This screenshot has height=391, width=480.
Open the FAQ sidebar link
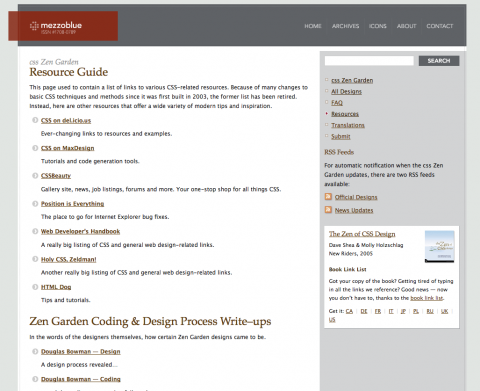[337, 103]
